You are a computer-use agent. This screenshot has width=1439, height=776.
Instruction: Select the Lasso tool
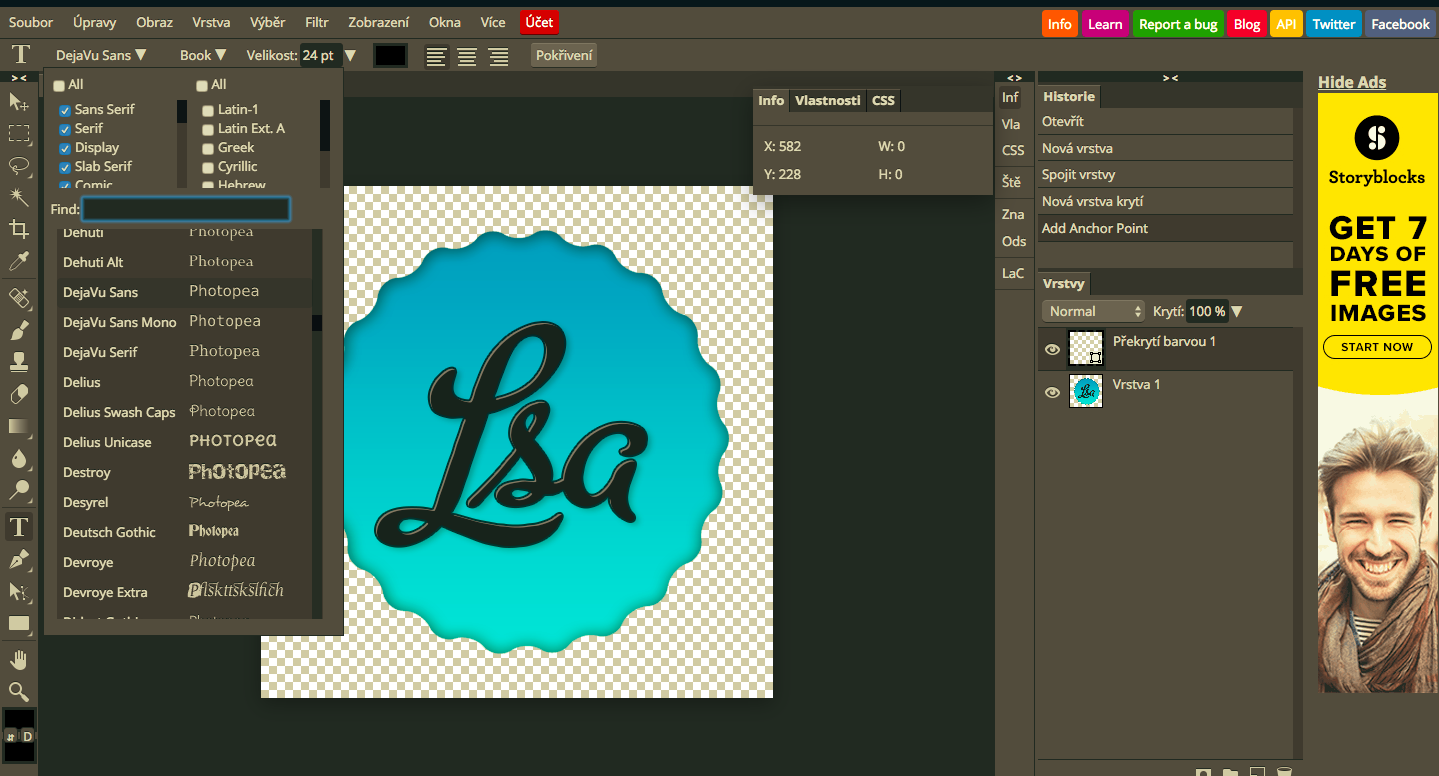coord(19,165)
